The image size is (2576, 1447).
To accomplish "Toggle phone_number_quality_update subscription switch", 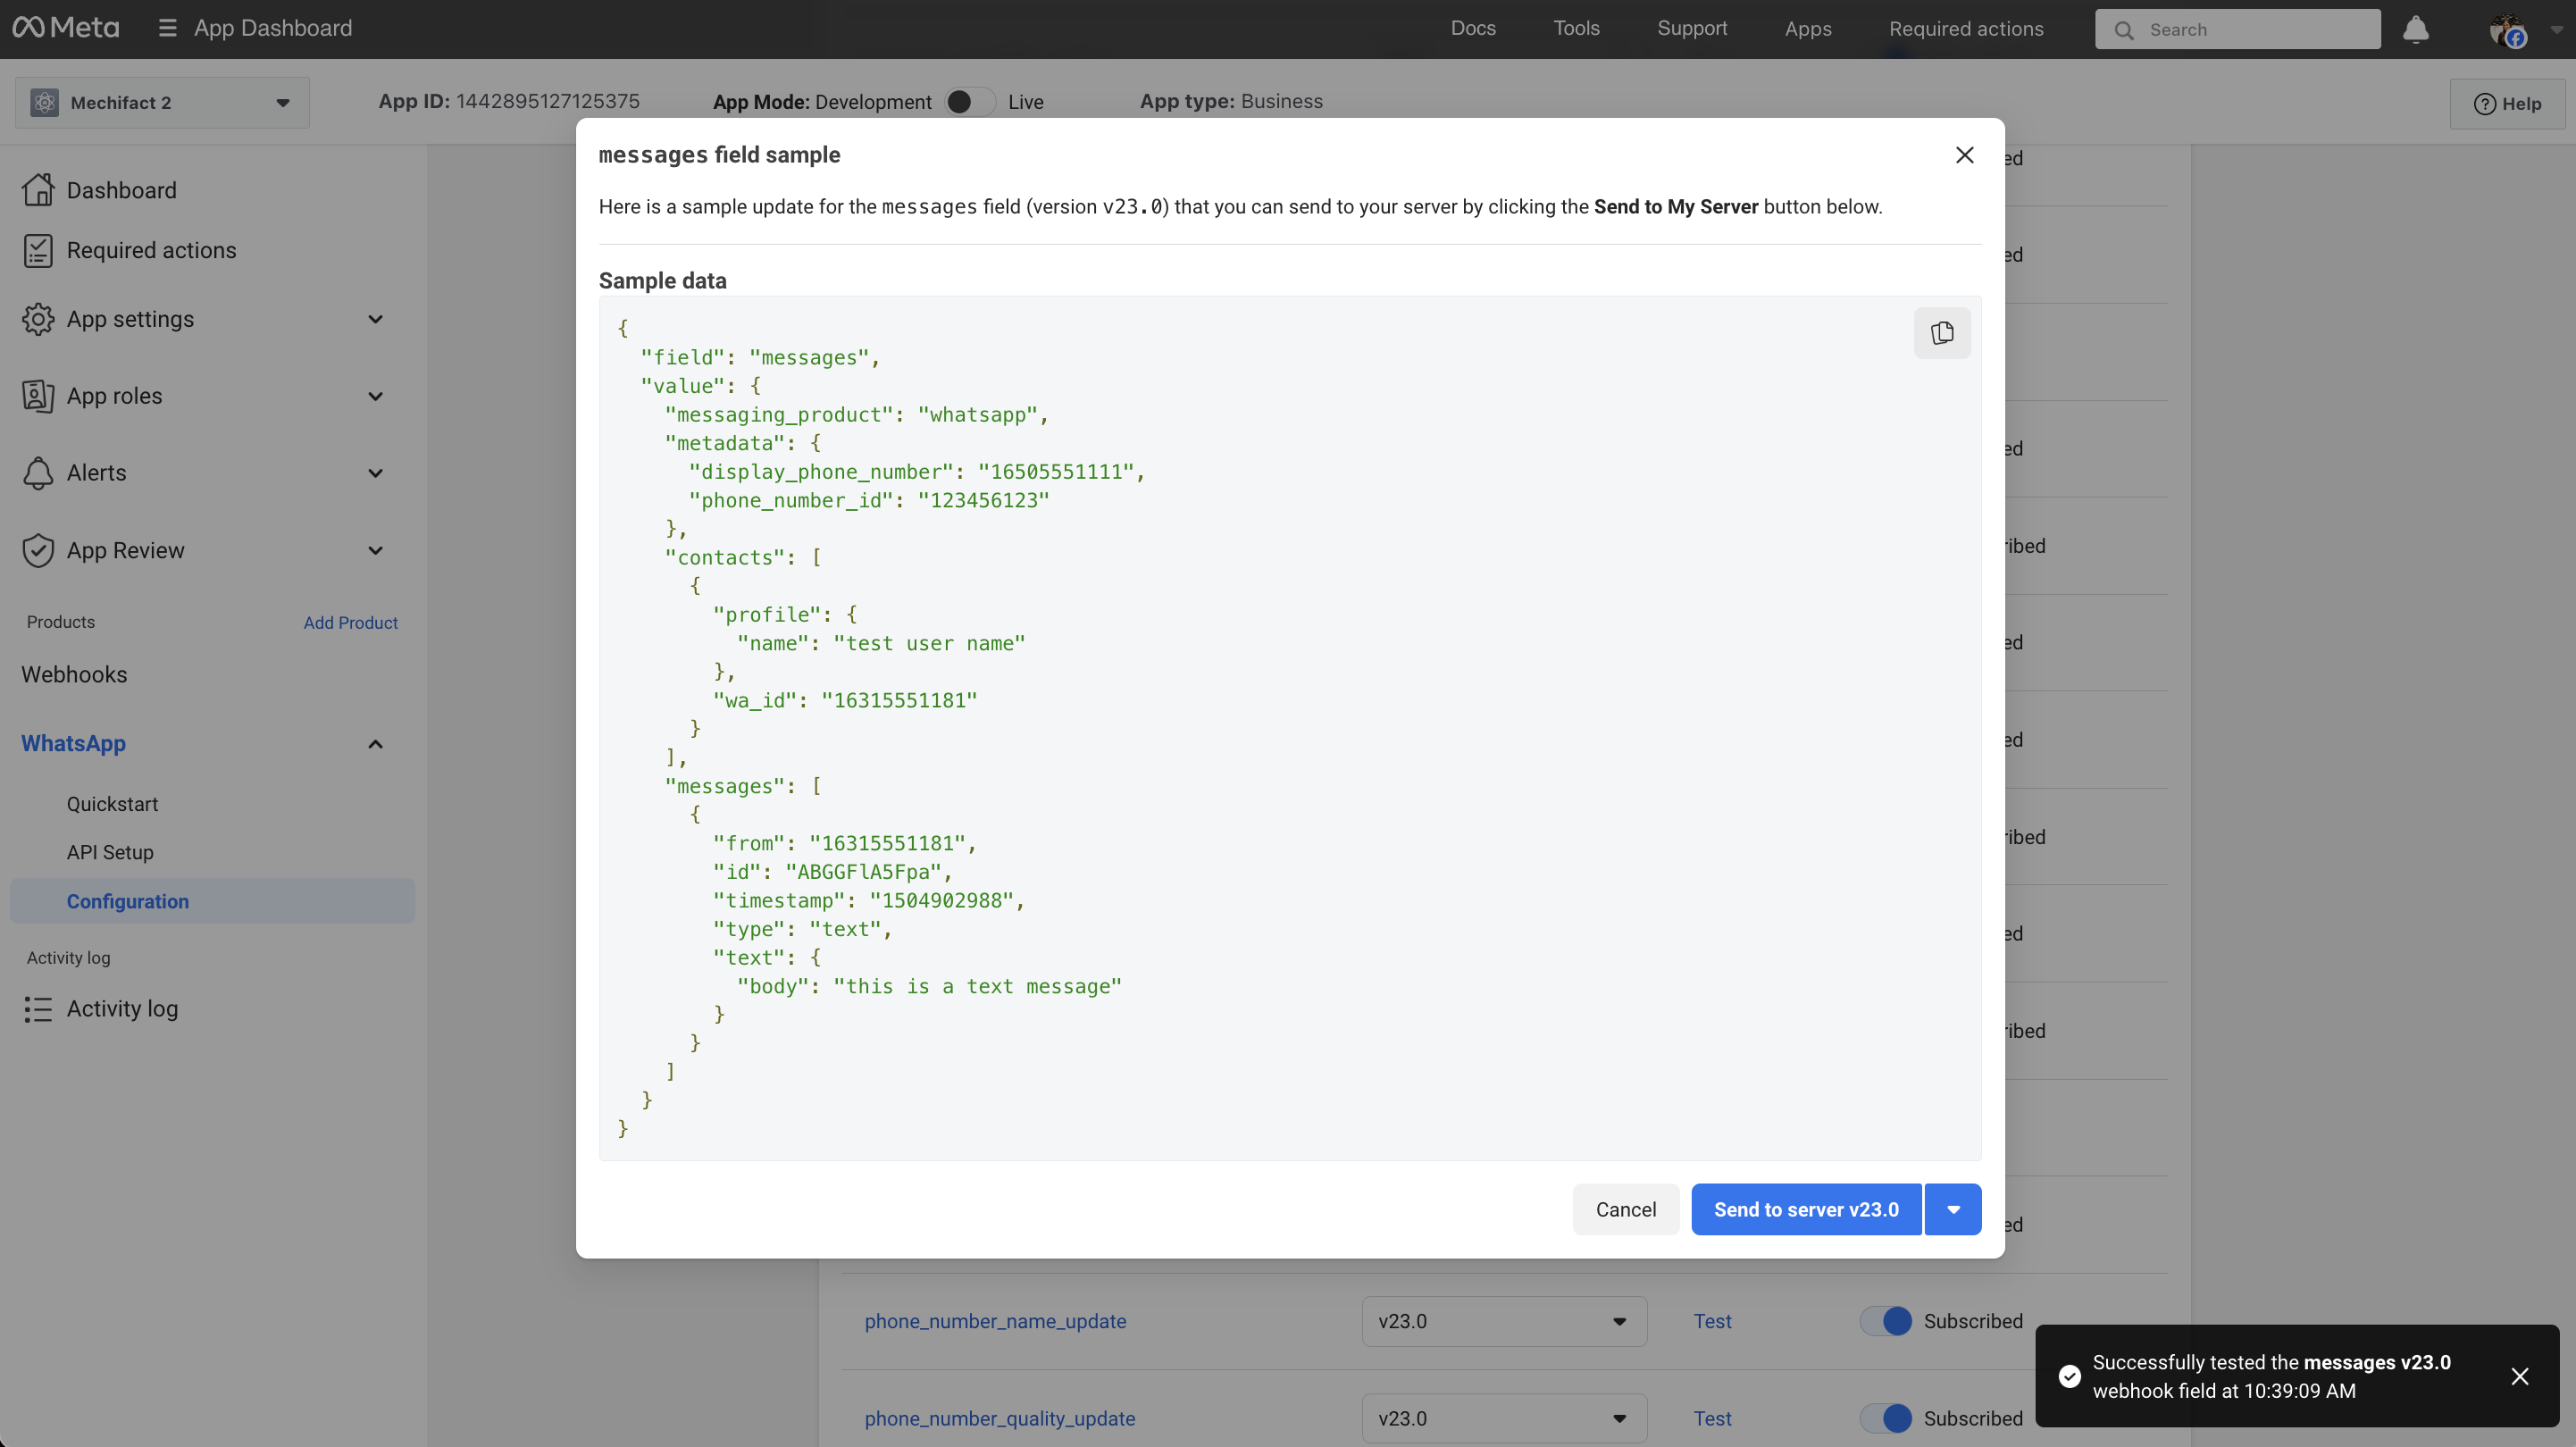I will pos(1885,1418).
